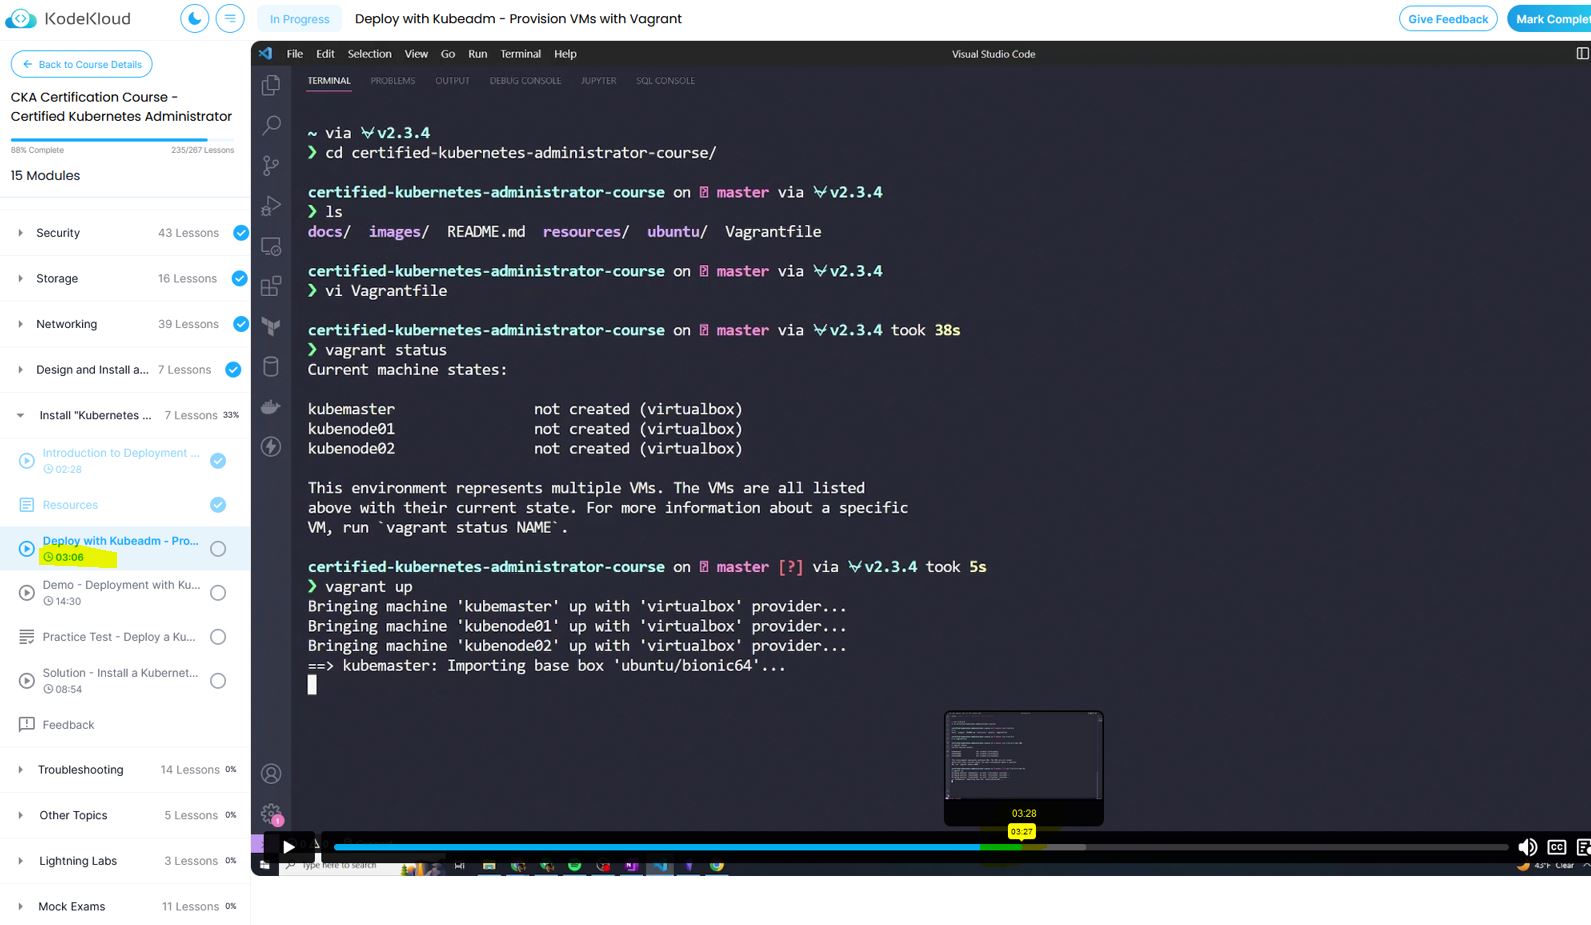Seek the video using the progress bar
The image size is (1591, 925).
point(921,847)
